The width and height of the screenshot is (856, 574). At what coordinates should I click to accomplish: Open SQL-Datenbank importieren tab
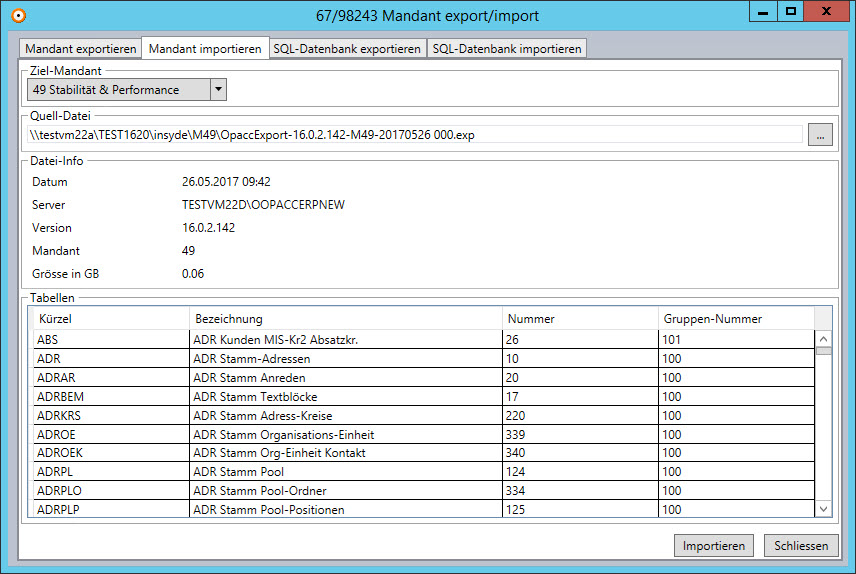pyautogui.click(x=507, y=49)
